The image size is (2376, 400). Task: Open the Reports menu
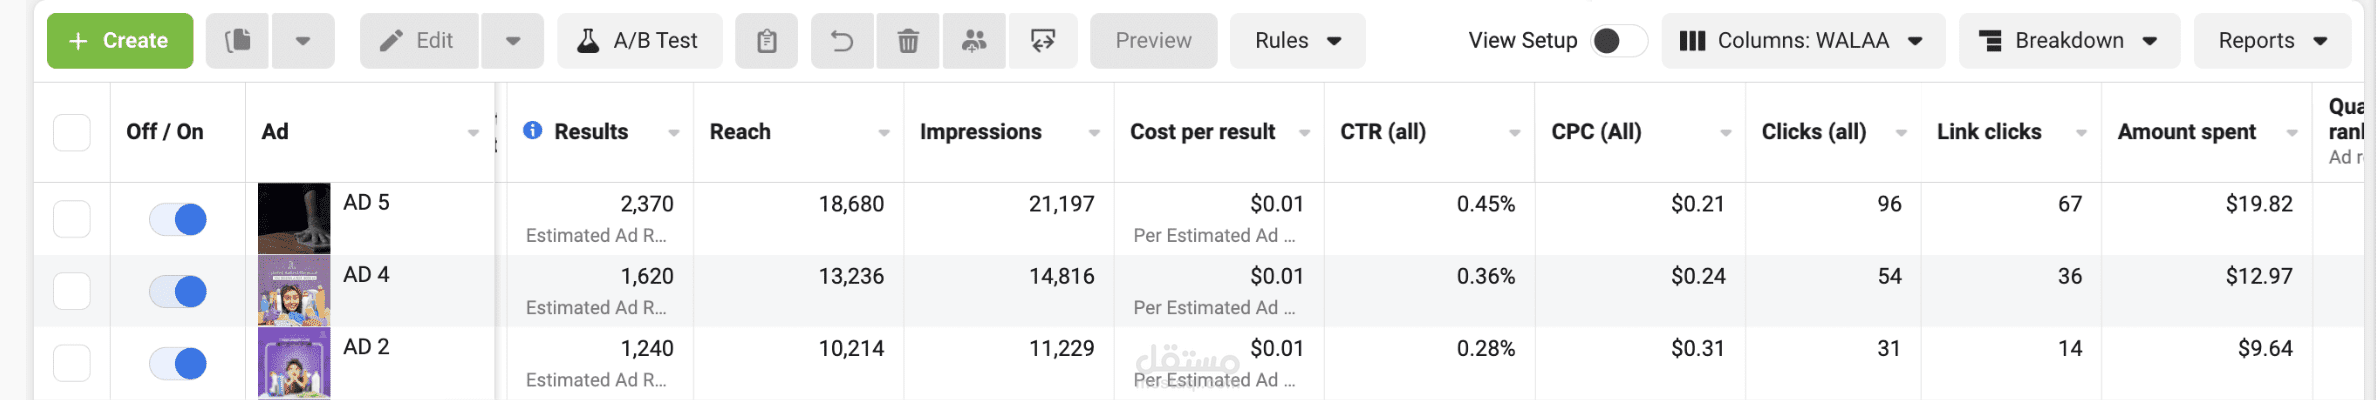pos(2272,41)
